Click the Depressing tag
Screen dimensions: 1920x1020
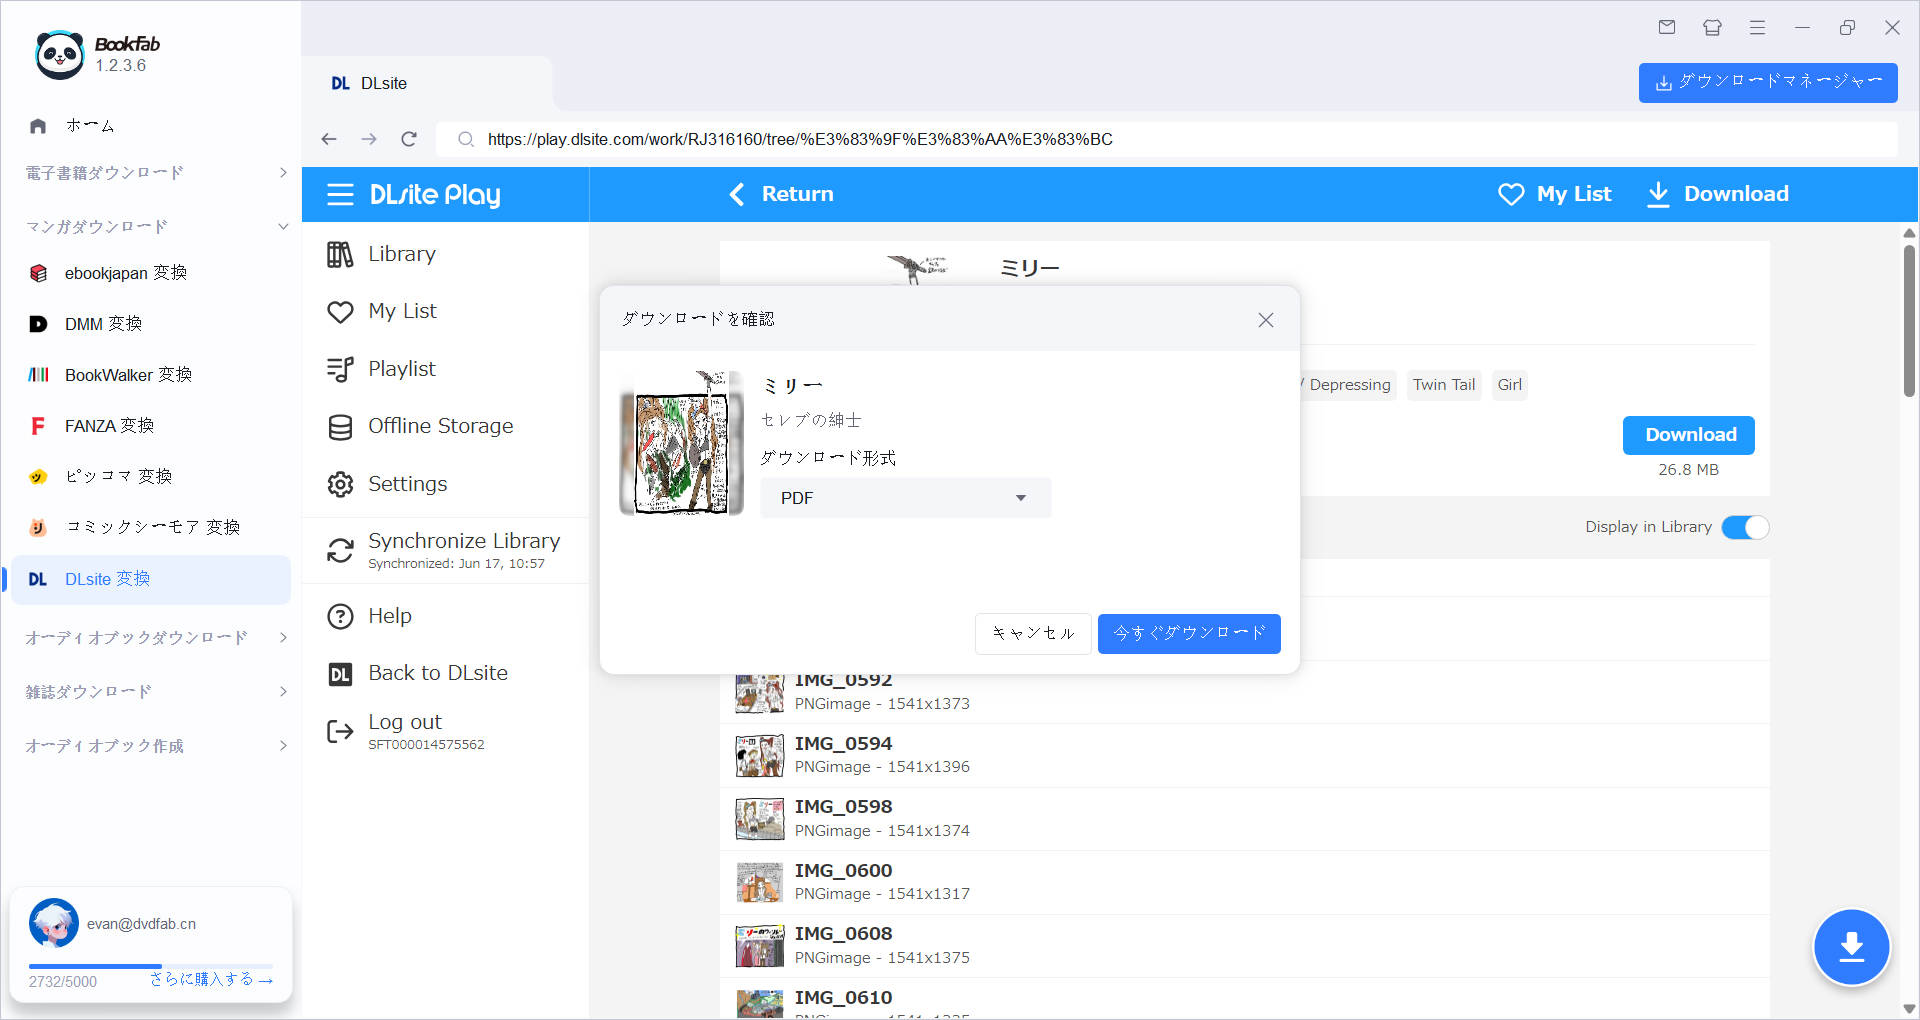click(x=1349, y=385)
